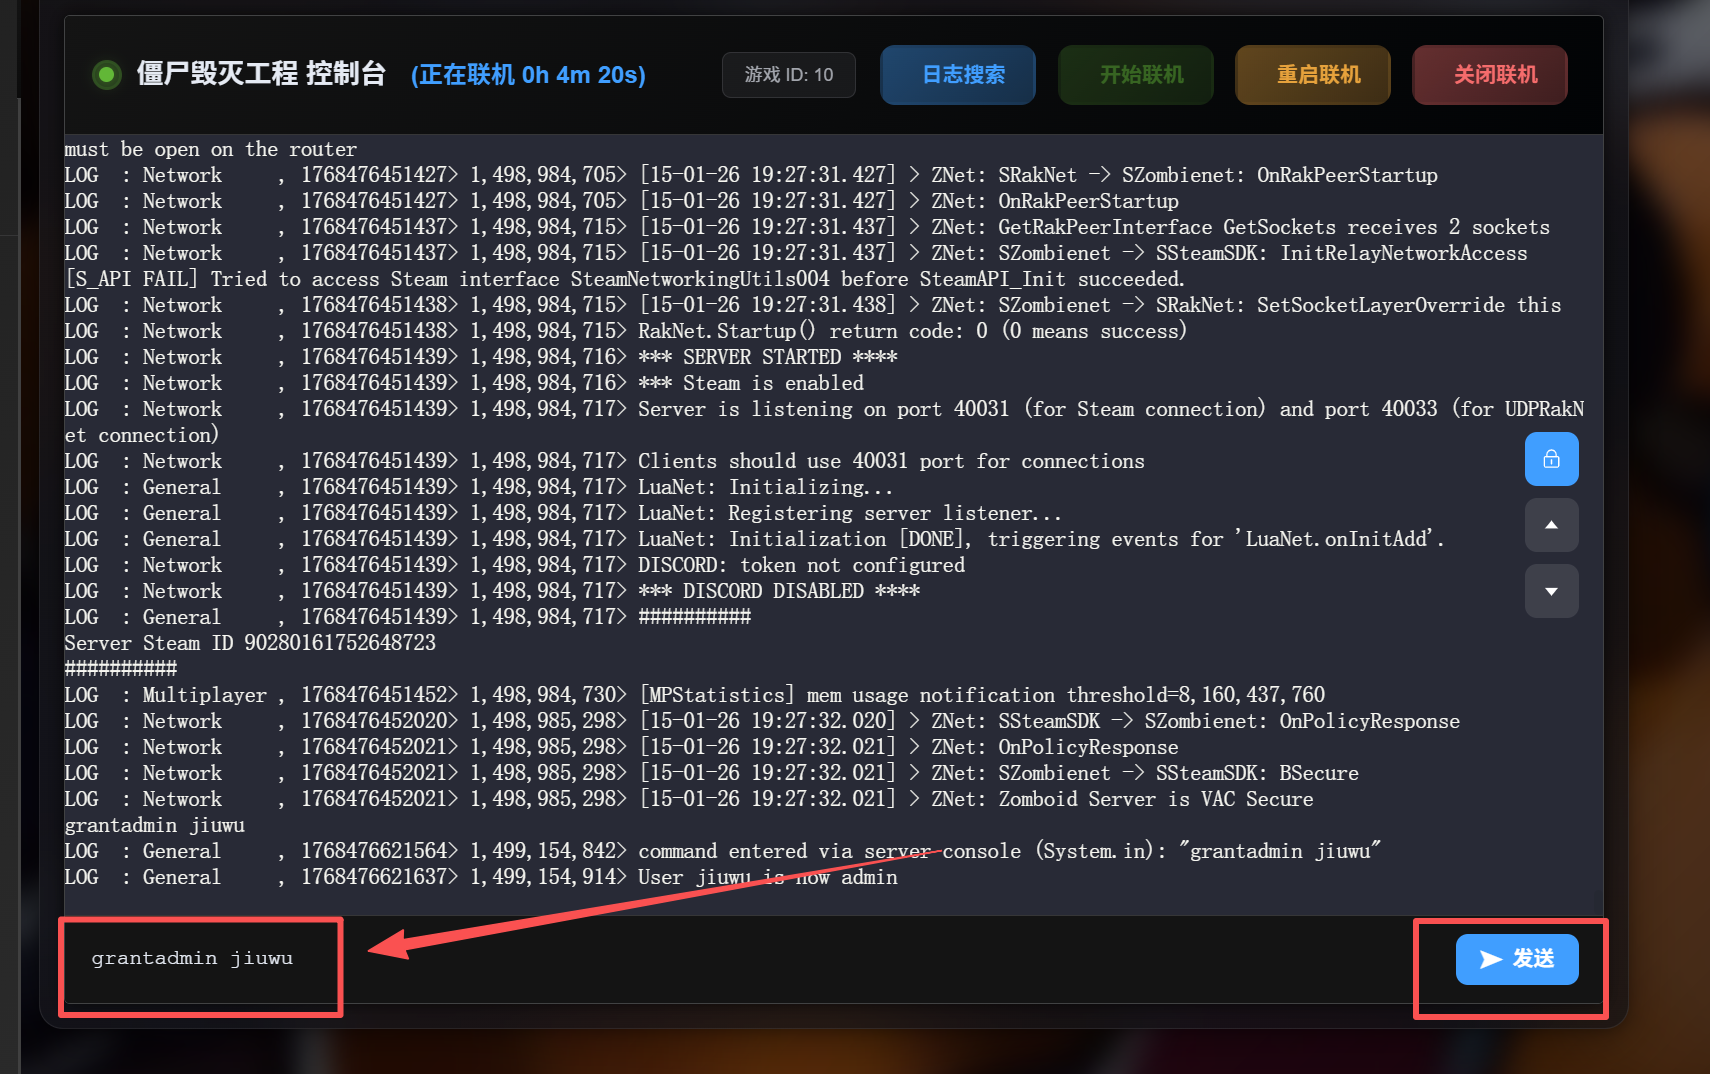Click the 正在联机 uptime status text
1710x1074 pixels.
click(x=528, y=75)
